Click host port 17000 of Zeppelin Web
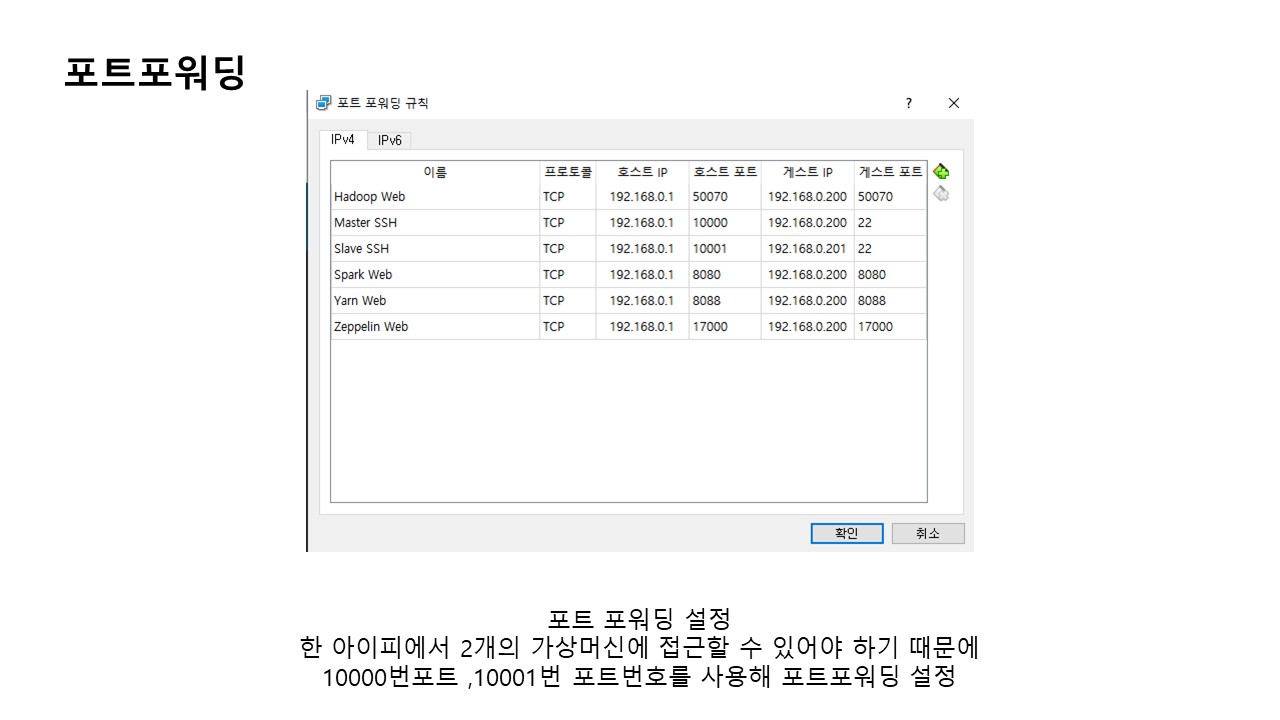The width and height of the screenshot is (1280, 720). pyautogui.click(x=725, y=327)
